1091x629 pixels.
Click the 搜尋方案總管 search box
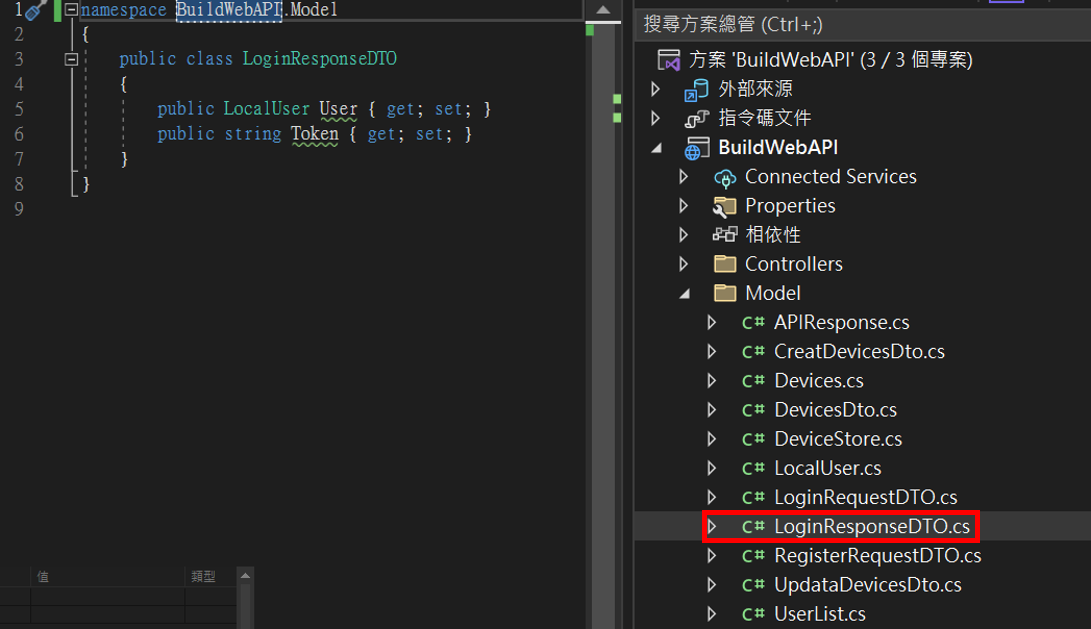click(x=863, y=25)
